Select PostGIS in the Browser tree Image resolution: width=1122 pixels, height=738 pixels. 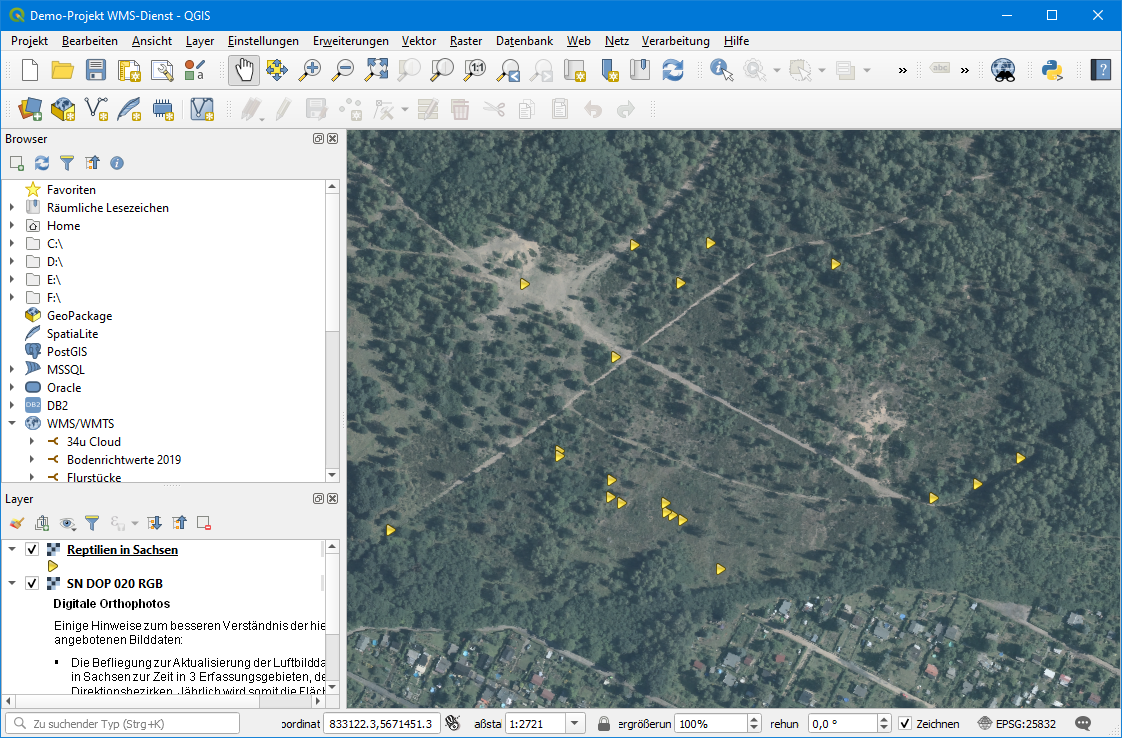pos(66,352)
